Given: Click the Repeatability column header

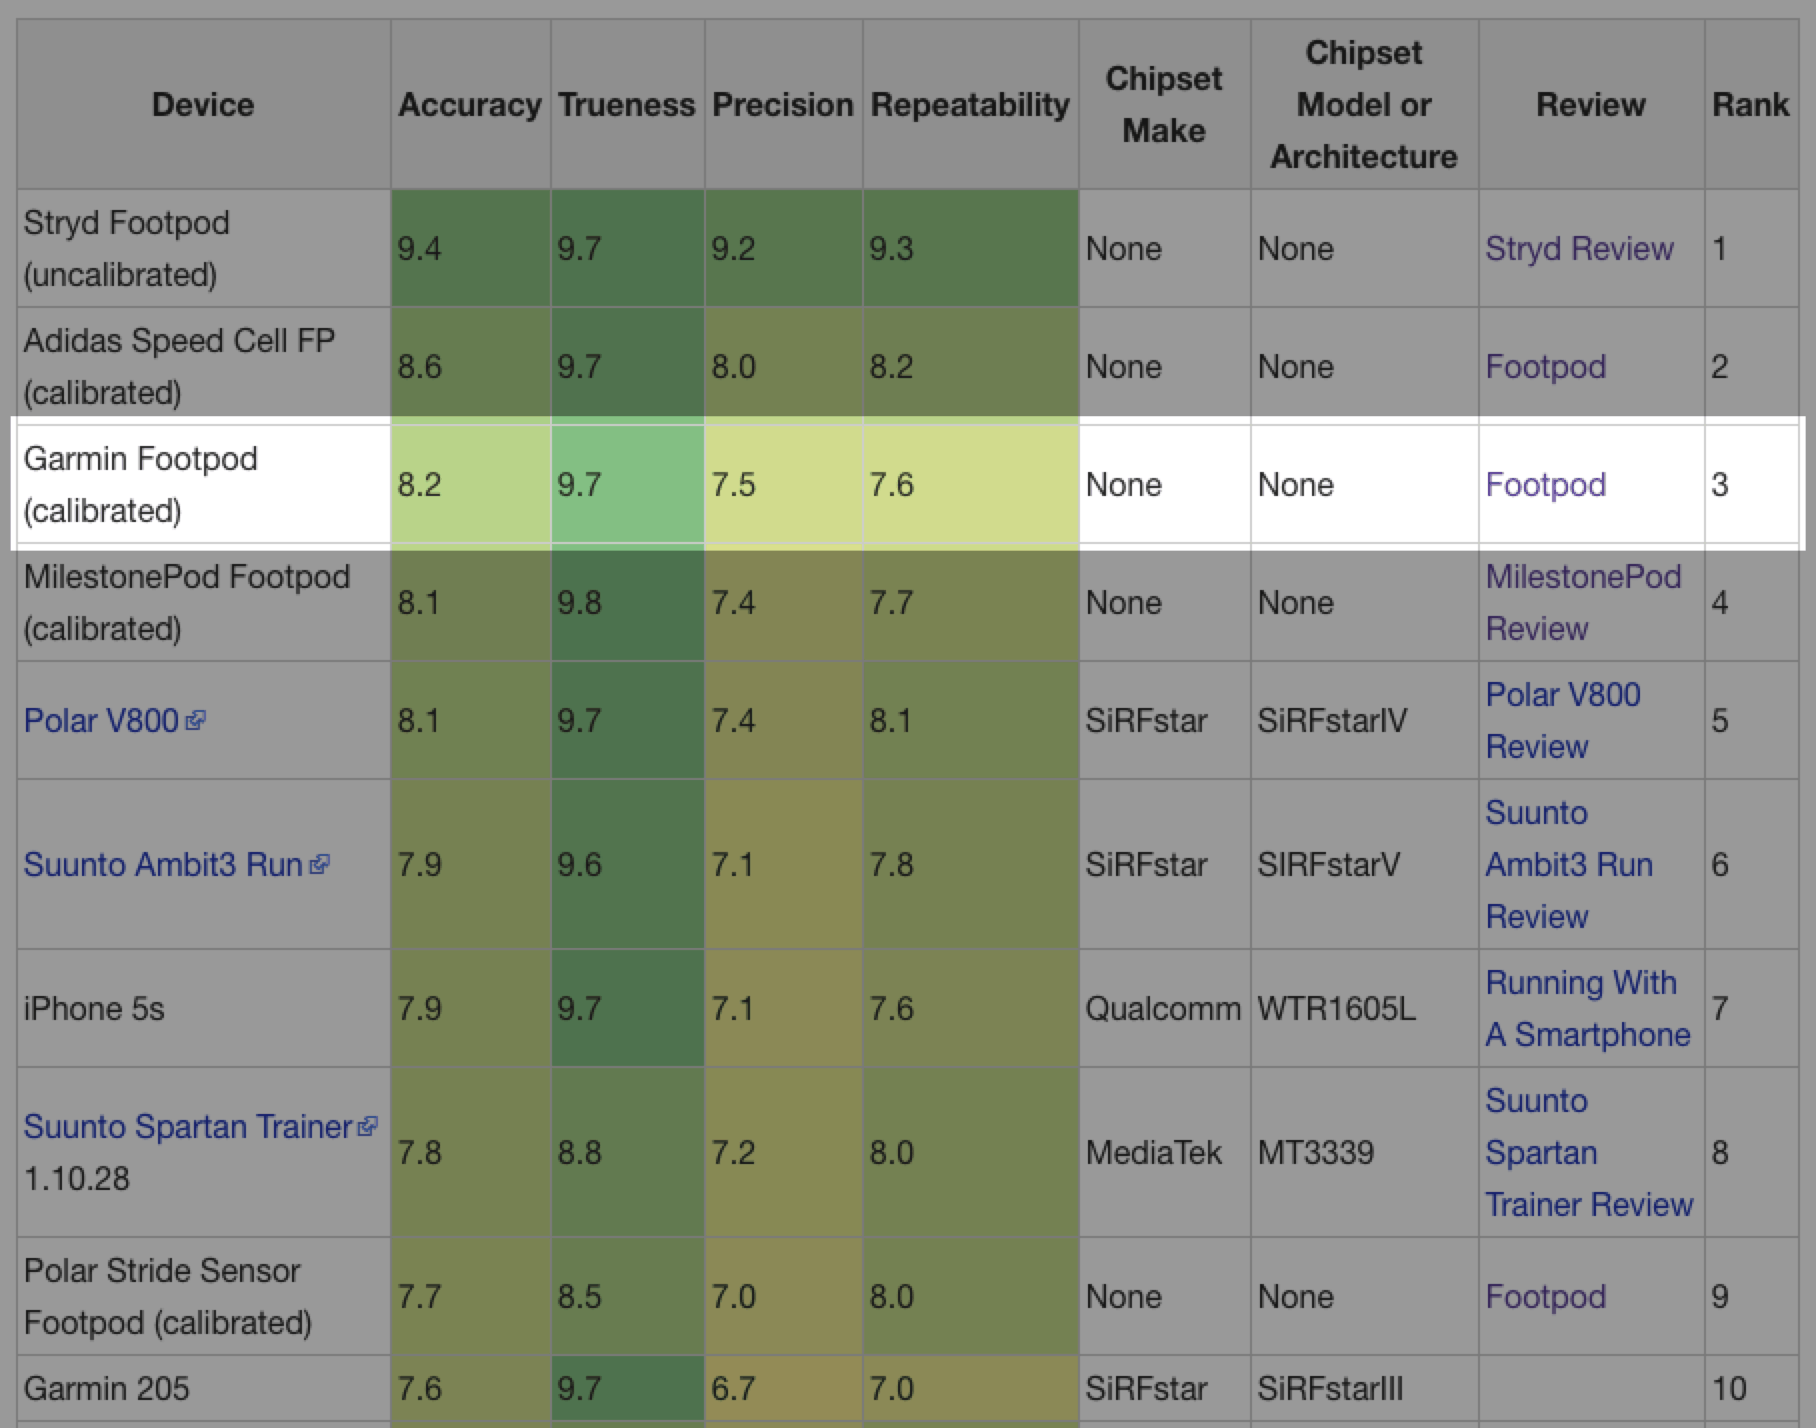Looking at the screenshot, I should point(969,104).
